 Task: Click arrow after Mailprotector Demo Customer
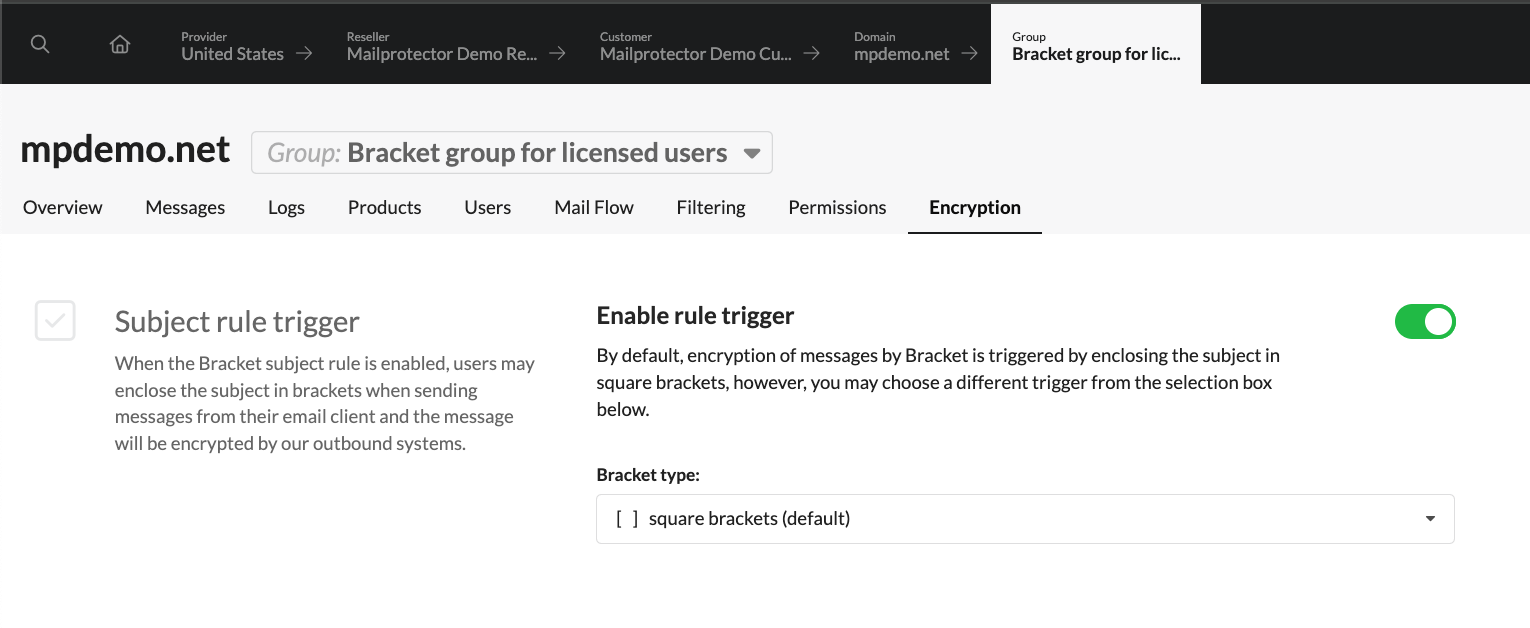812,54
